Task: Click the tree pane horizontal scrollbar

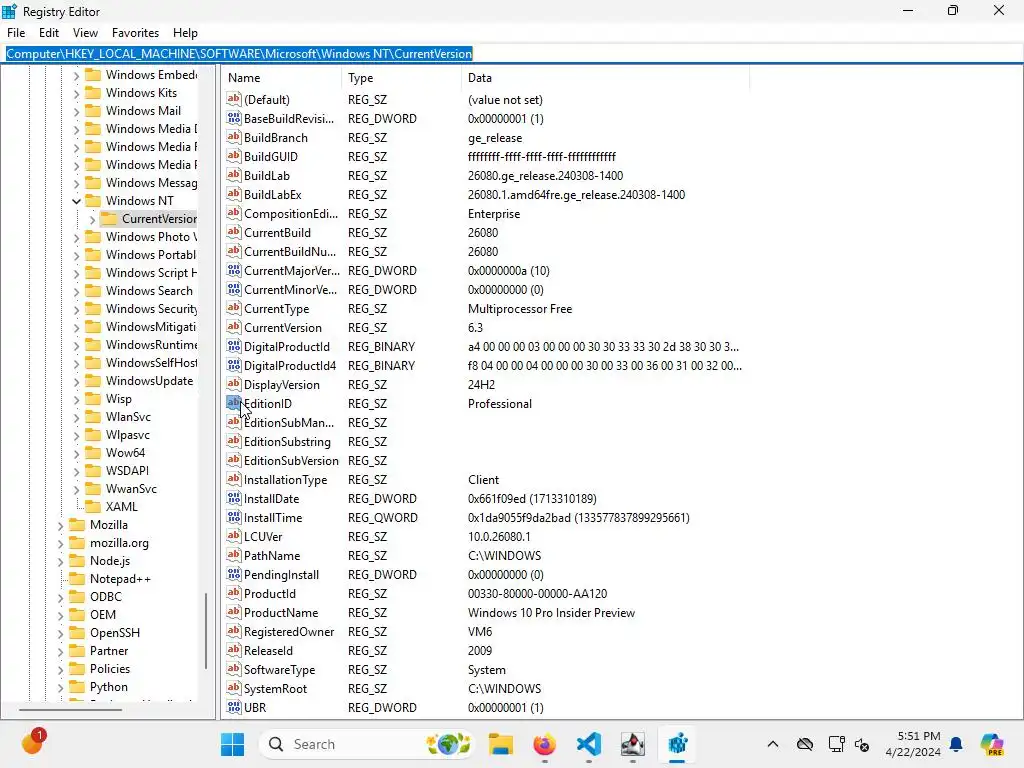Action: pyautogui.click(x=71, y=709)
